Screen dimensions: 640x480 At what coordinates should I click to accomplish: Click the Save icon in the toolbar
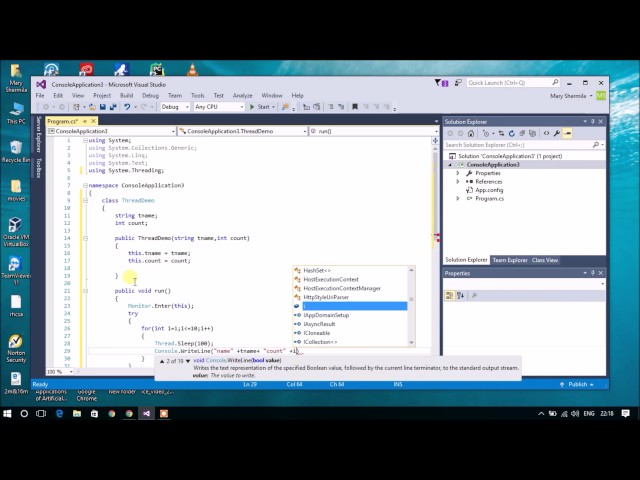103,107
